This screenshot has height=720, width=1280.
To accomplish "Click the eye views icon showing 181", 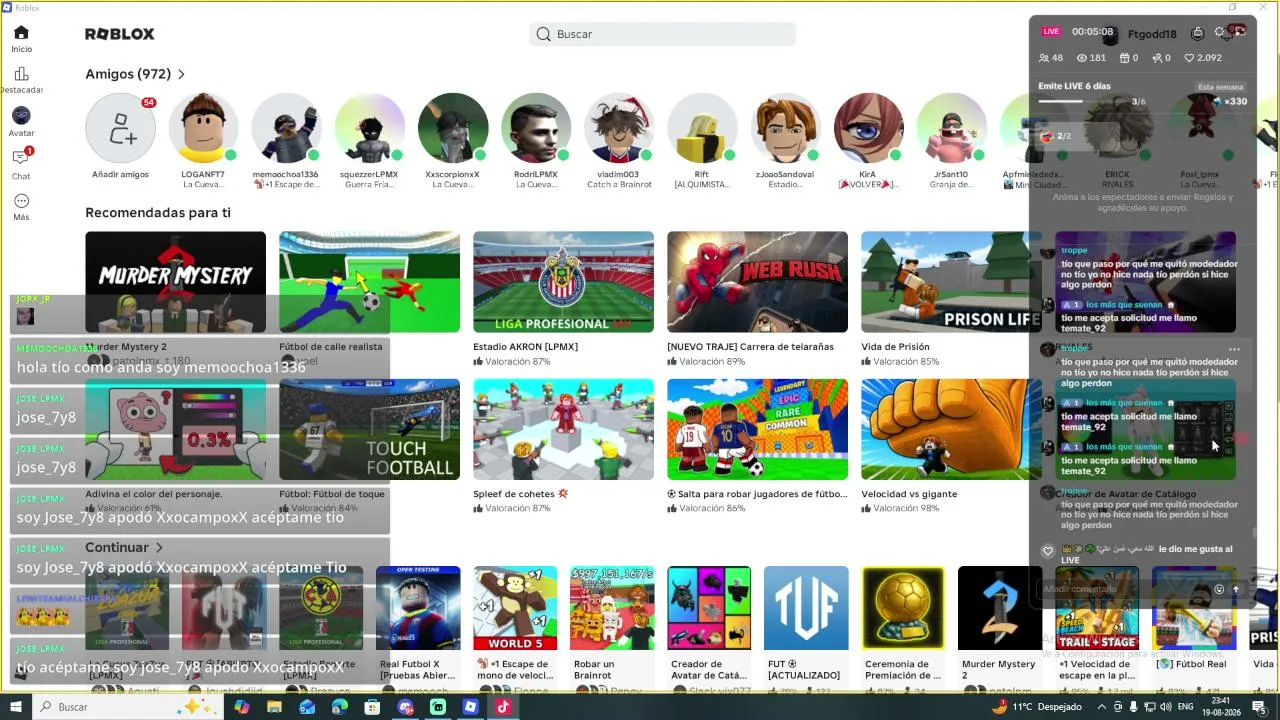I will point(1082,58).
